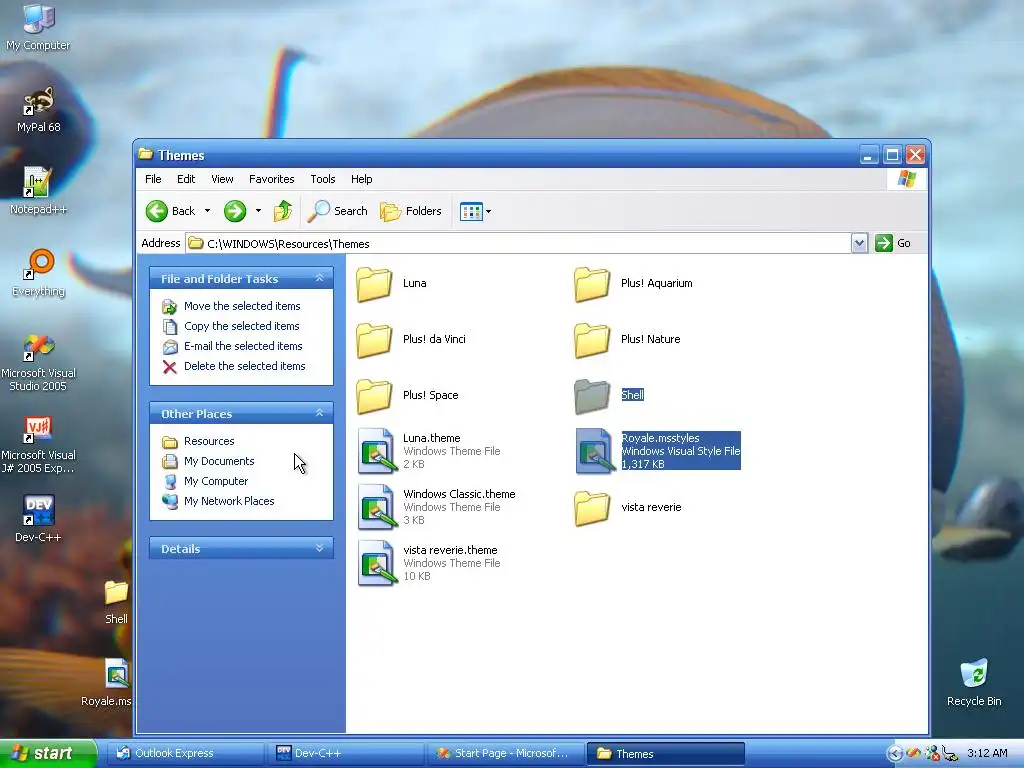The image size is (1024, 768).
Task: Click the Royale.msstyles file name text
Action: coord(660,438)
